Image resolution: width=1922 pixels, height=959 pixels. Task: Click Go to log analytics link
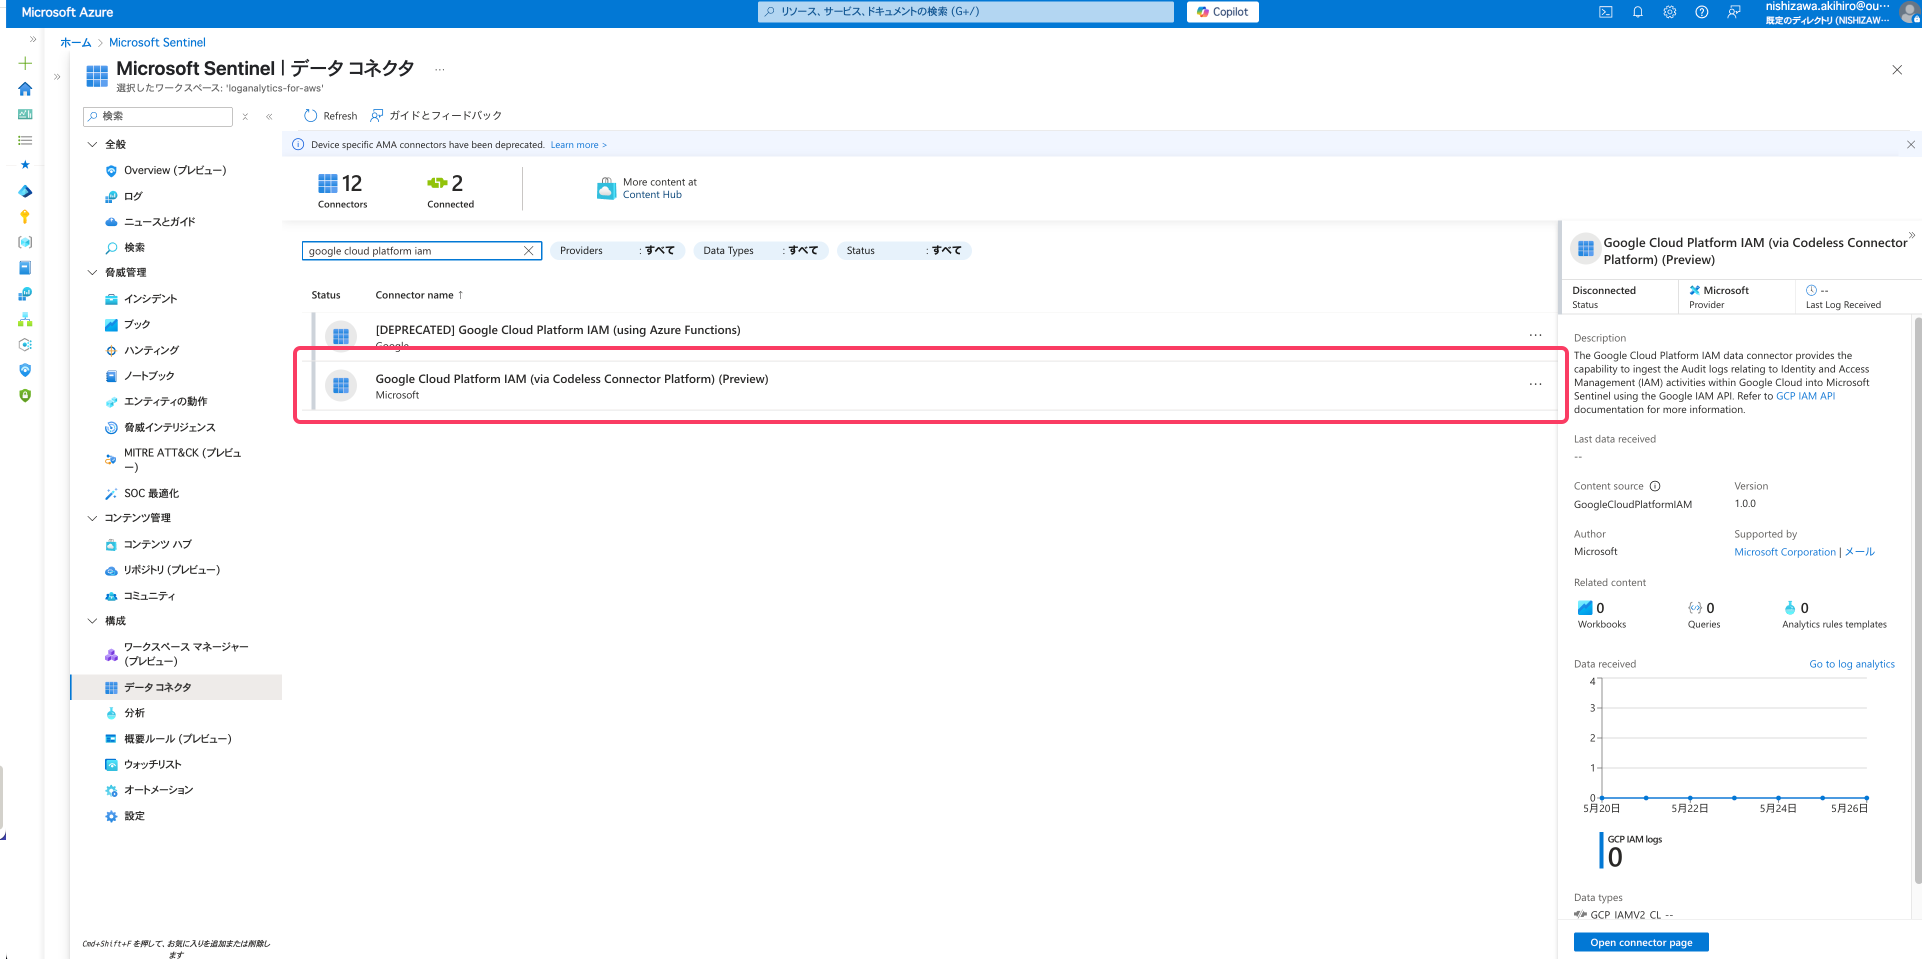(x=1852, y=665)
